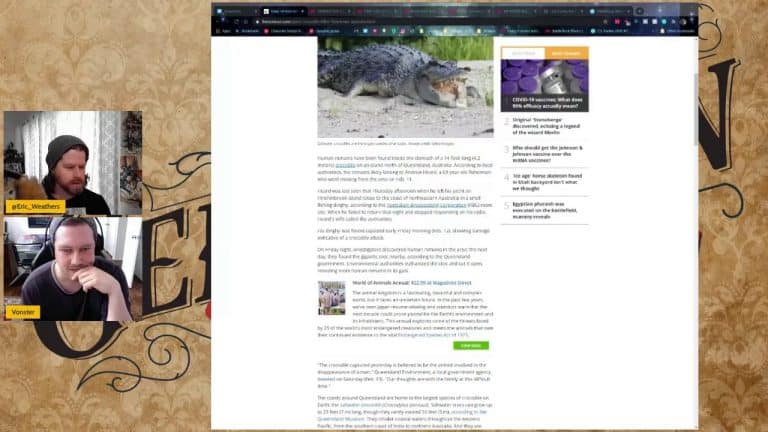The height and width of the screenshot is (432, 768).
Task: Select the first browser tab
Action: pyautogui.click(x=232, y=11)
